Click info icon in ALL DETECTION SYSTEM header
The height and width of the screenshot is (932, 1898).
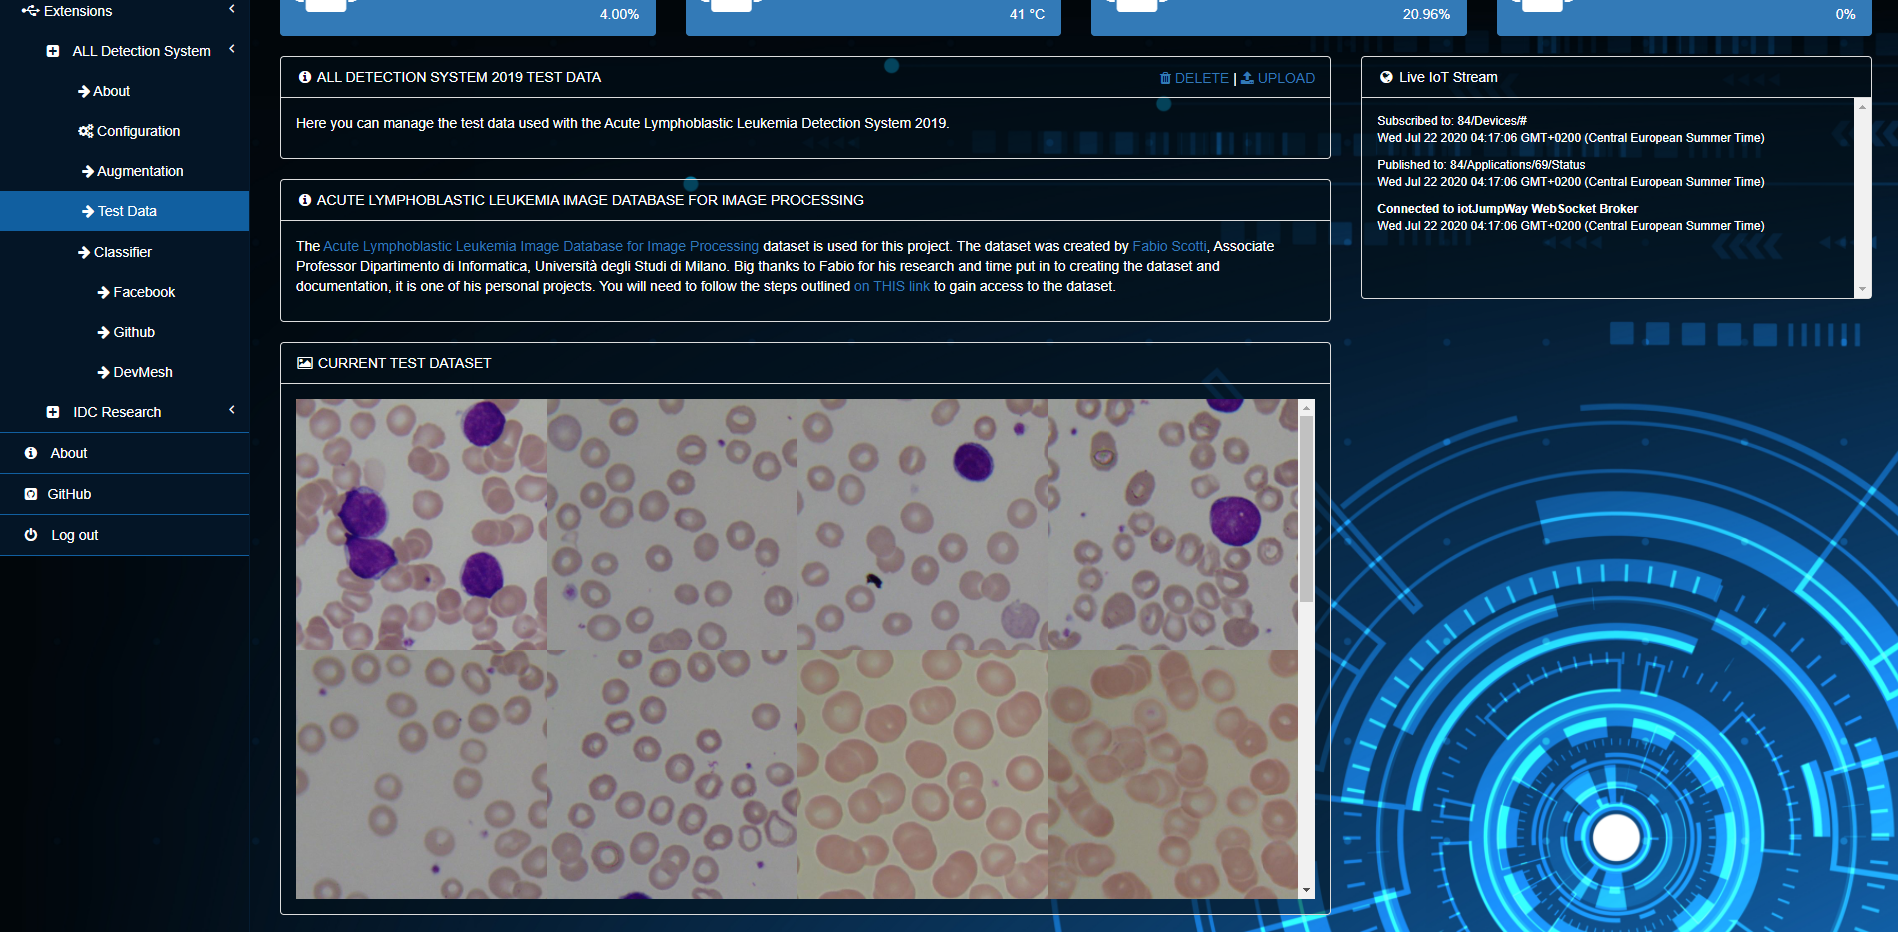coord(305,77)
